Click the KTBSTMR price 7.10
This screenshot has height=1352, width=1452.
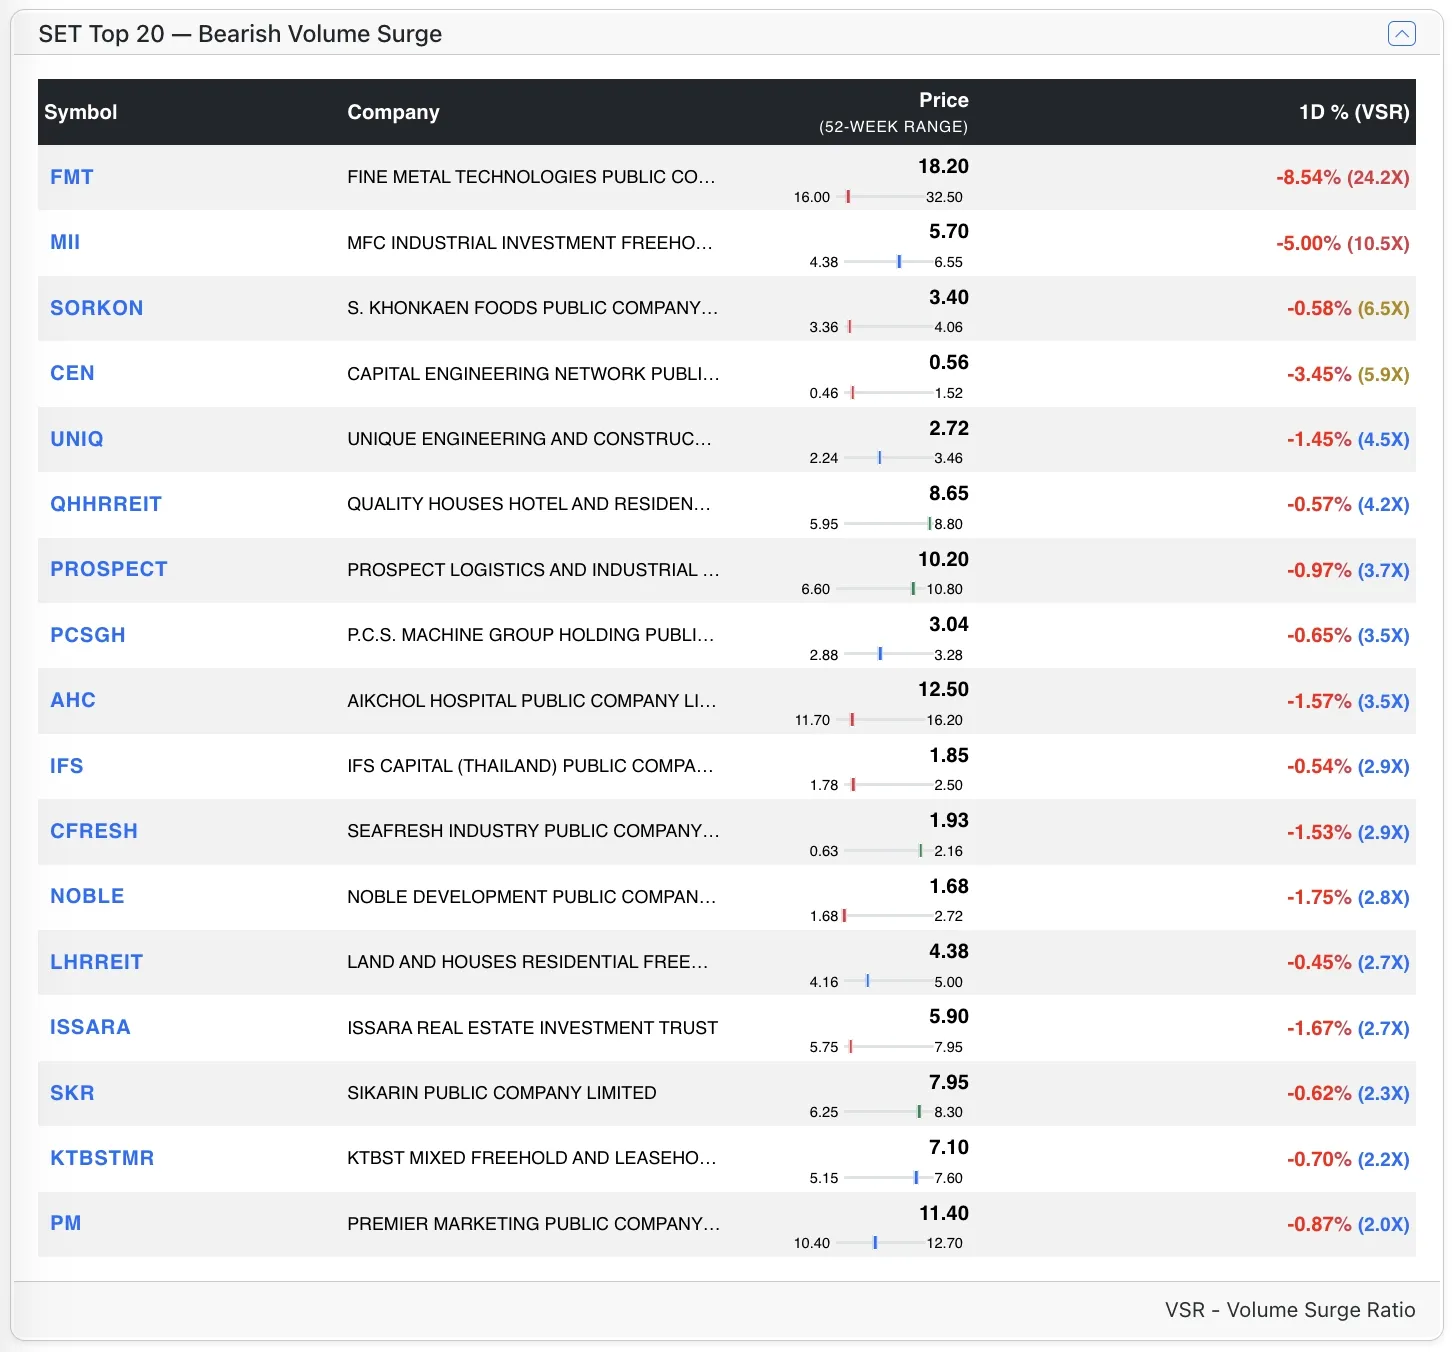[x=949, y=1147]
